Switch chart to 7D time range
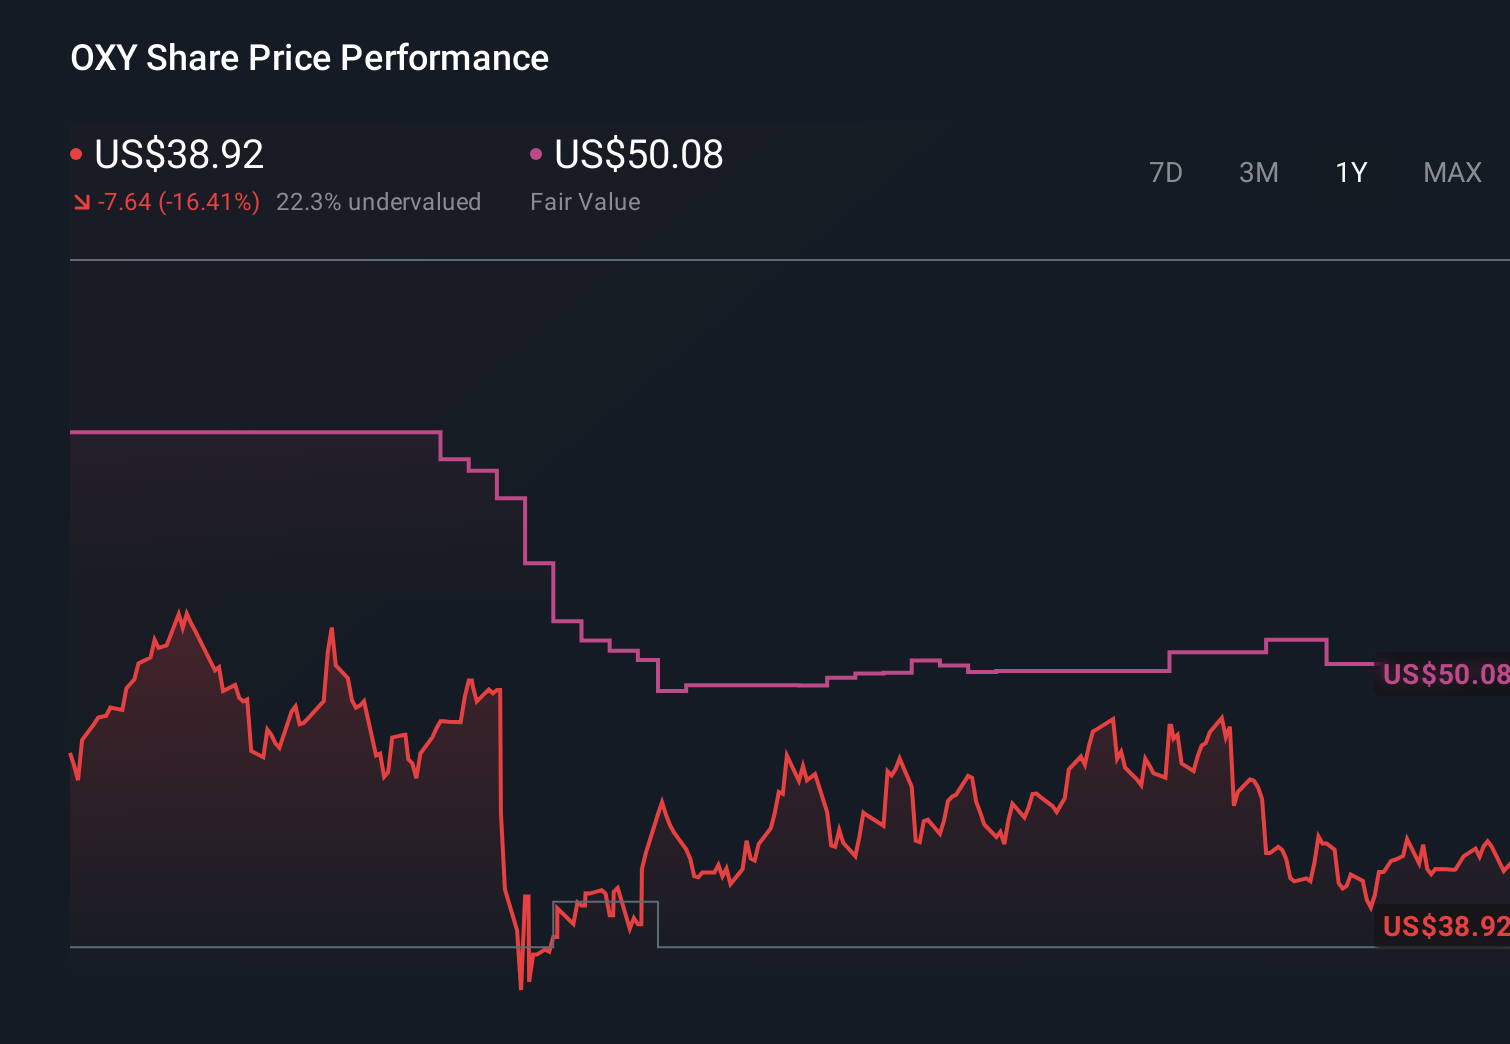The image size is (1510, 1044). (1165, 173)
